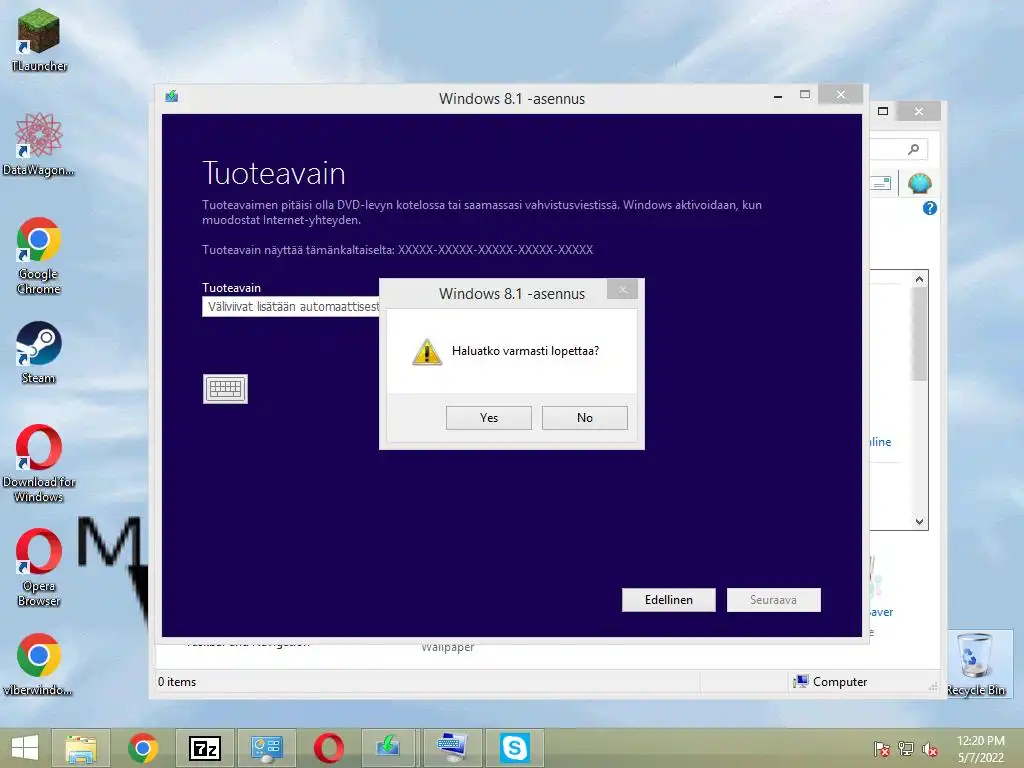1024x768 pixels.
Task: Close the Haluatko varmasti lopettaa dialog
Action: click(622, 289)
